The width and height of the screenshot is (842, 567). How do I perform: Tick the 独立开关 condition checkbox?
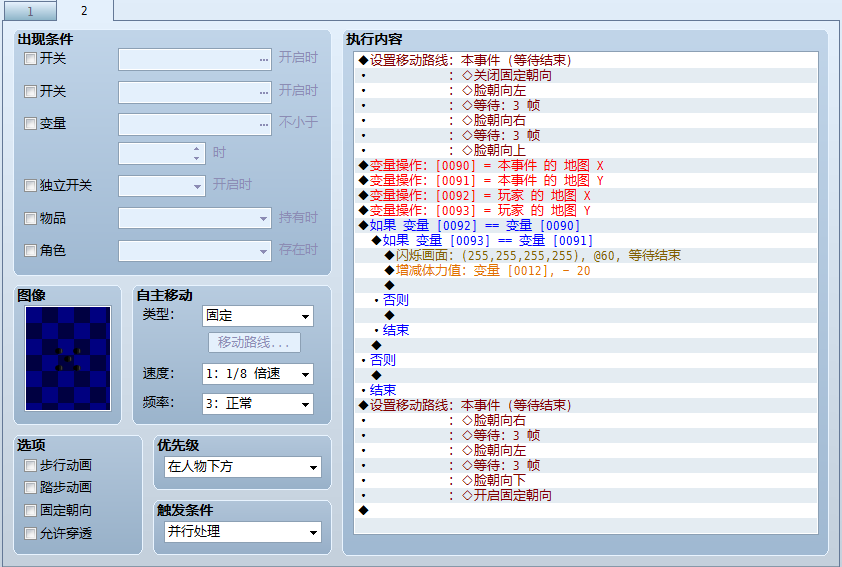[x=30, y=186]
